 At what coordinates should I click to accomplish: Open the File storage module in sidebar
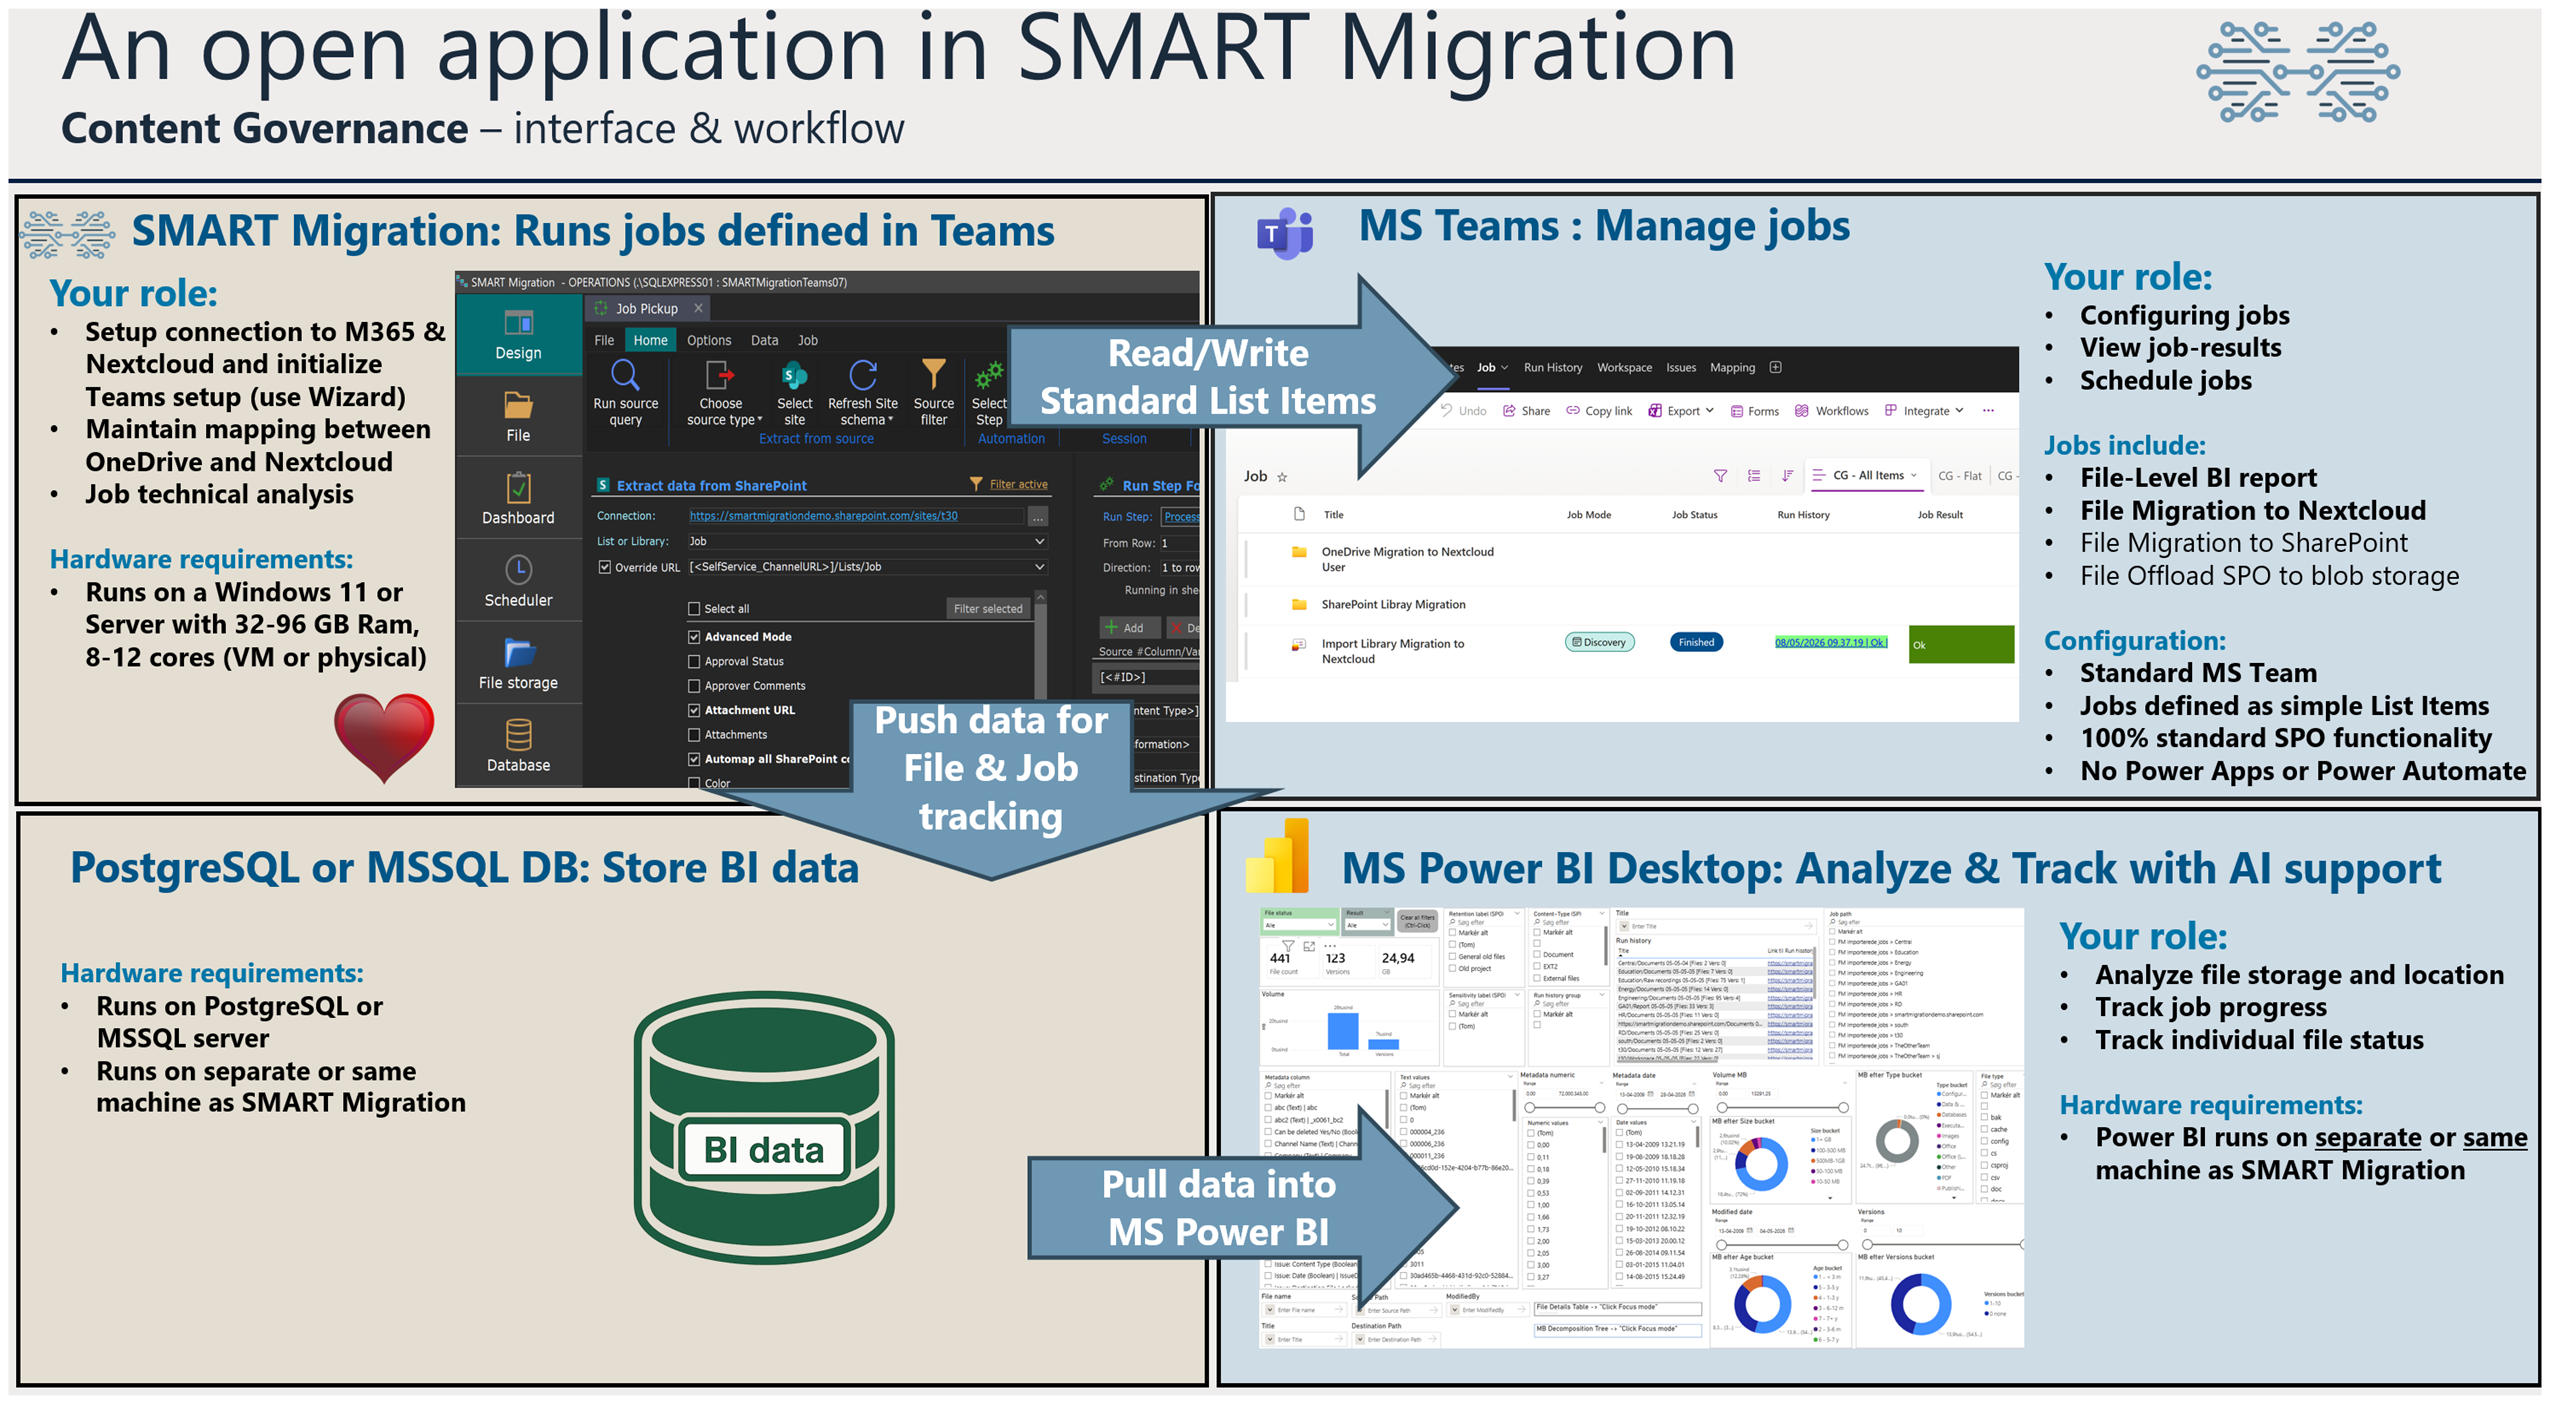(518, 664)
